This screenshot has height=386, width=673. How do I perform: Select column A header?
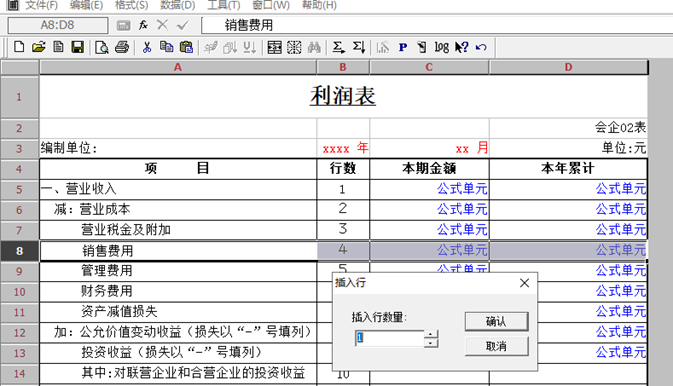coord(178,67)
